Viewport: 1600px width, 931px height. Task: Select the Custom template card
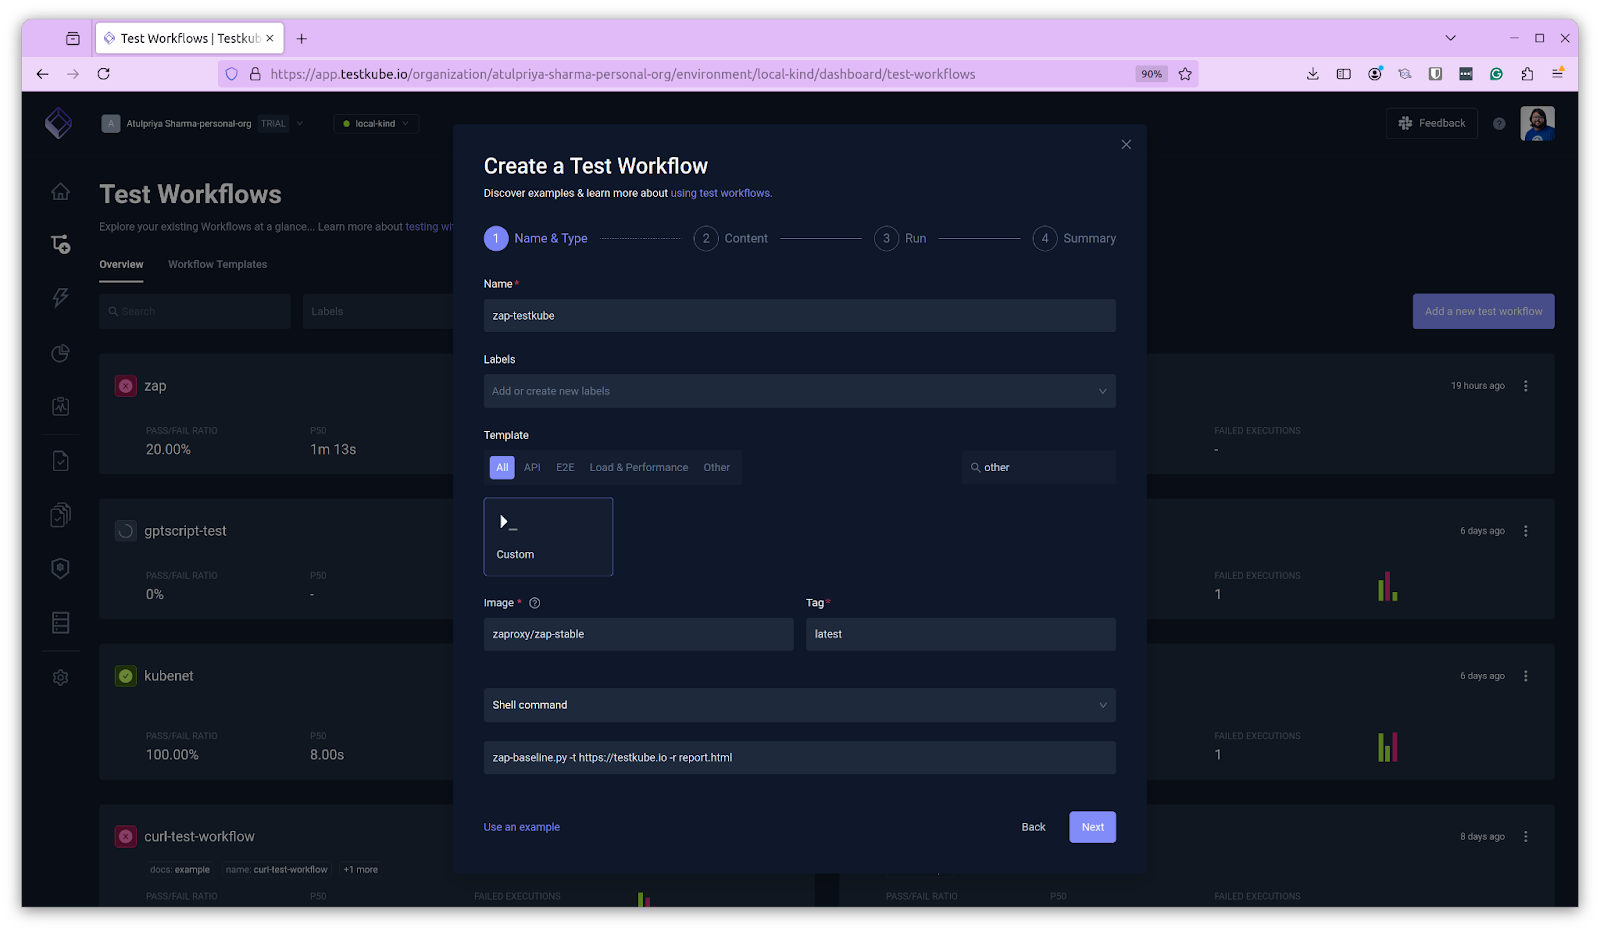[548, 537]
